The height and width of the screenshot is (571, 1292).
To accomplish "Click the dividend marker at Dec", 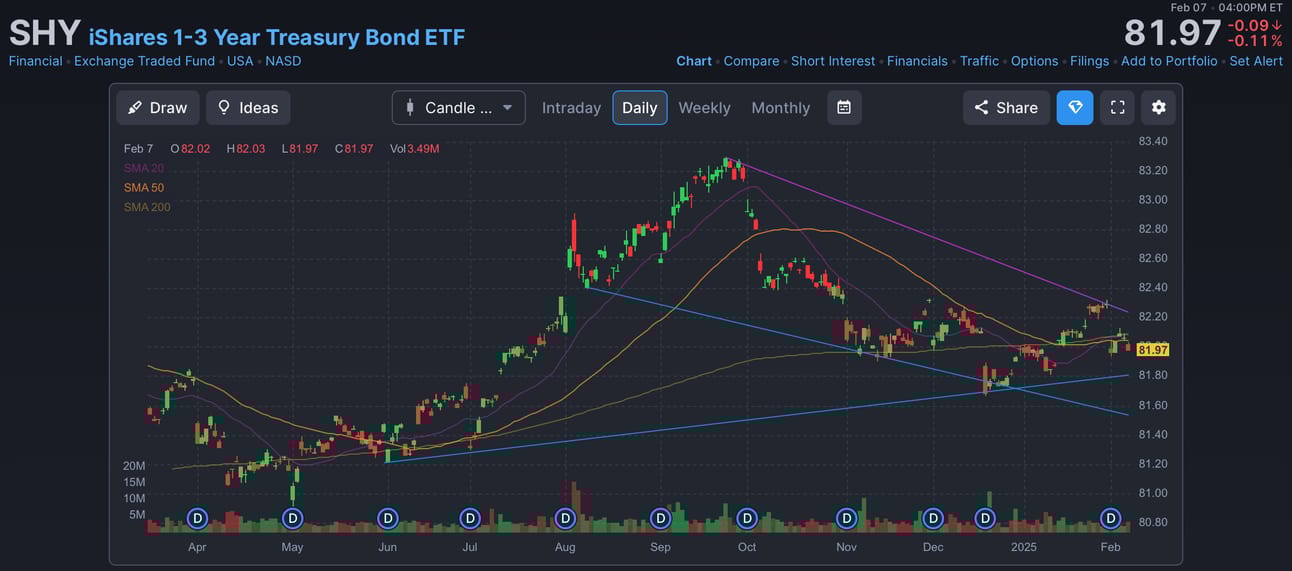I will click(933, 518).
